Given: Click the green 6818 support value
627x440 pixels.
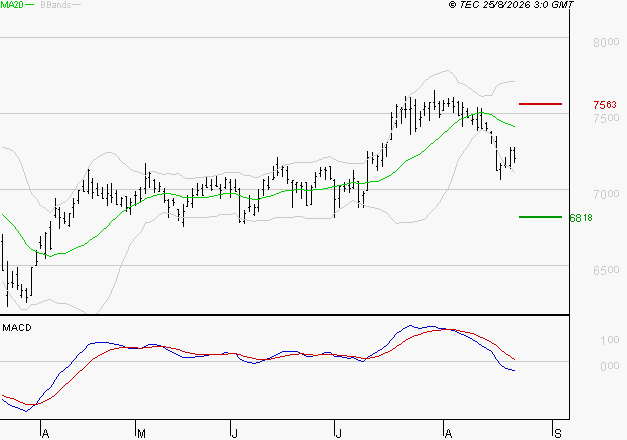Looking at the screenshot, I should tap(581, 218).
